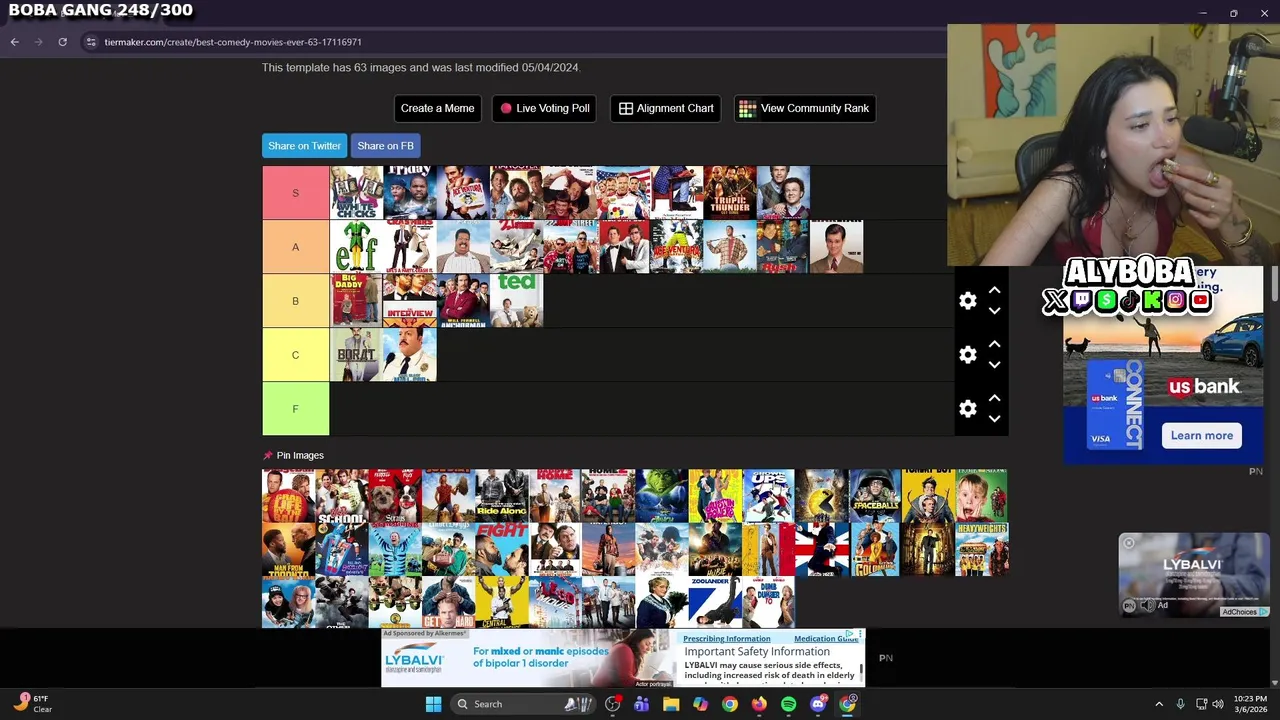The image size is (1280, 720).
Task: Select the yellow C tier label
Action: coord(295,355)
